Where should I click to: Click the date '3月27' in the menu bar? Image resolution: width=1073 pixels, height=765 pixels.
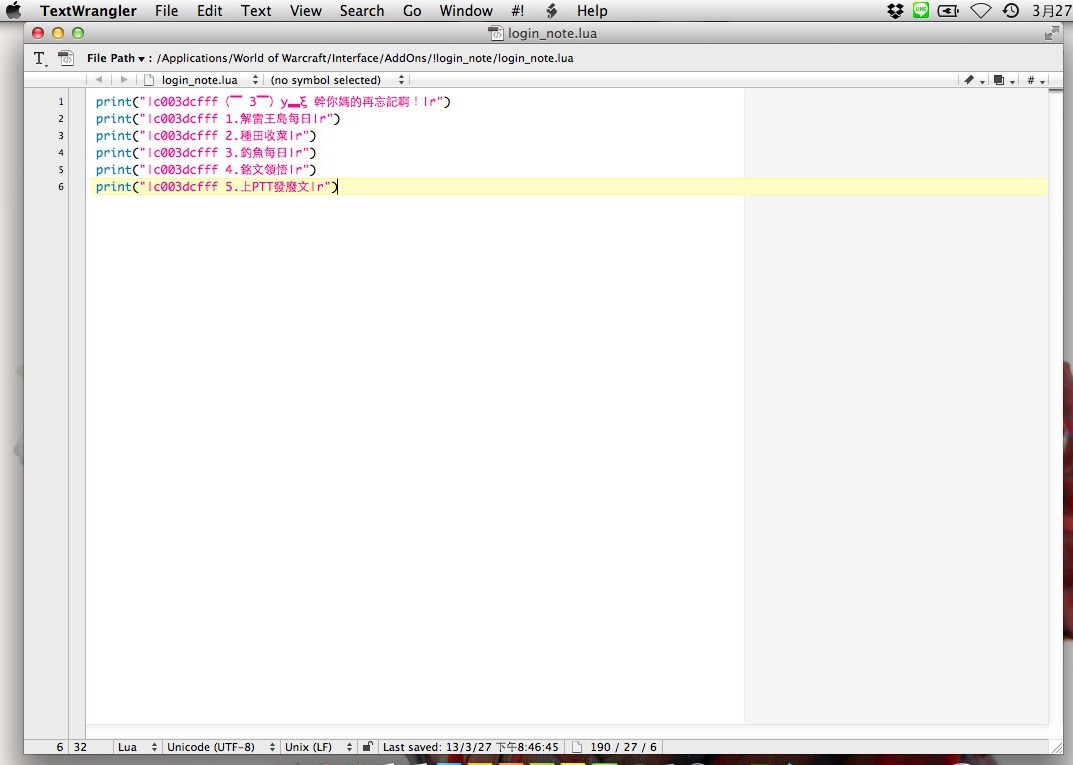click(x=1052, y=10)
